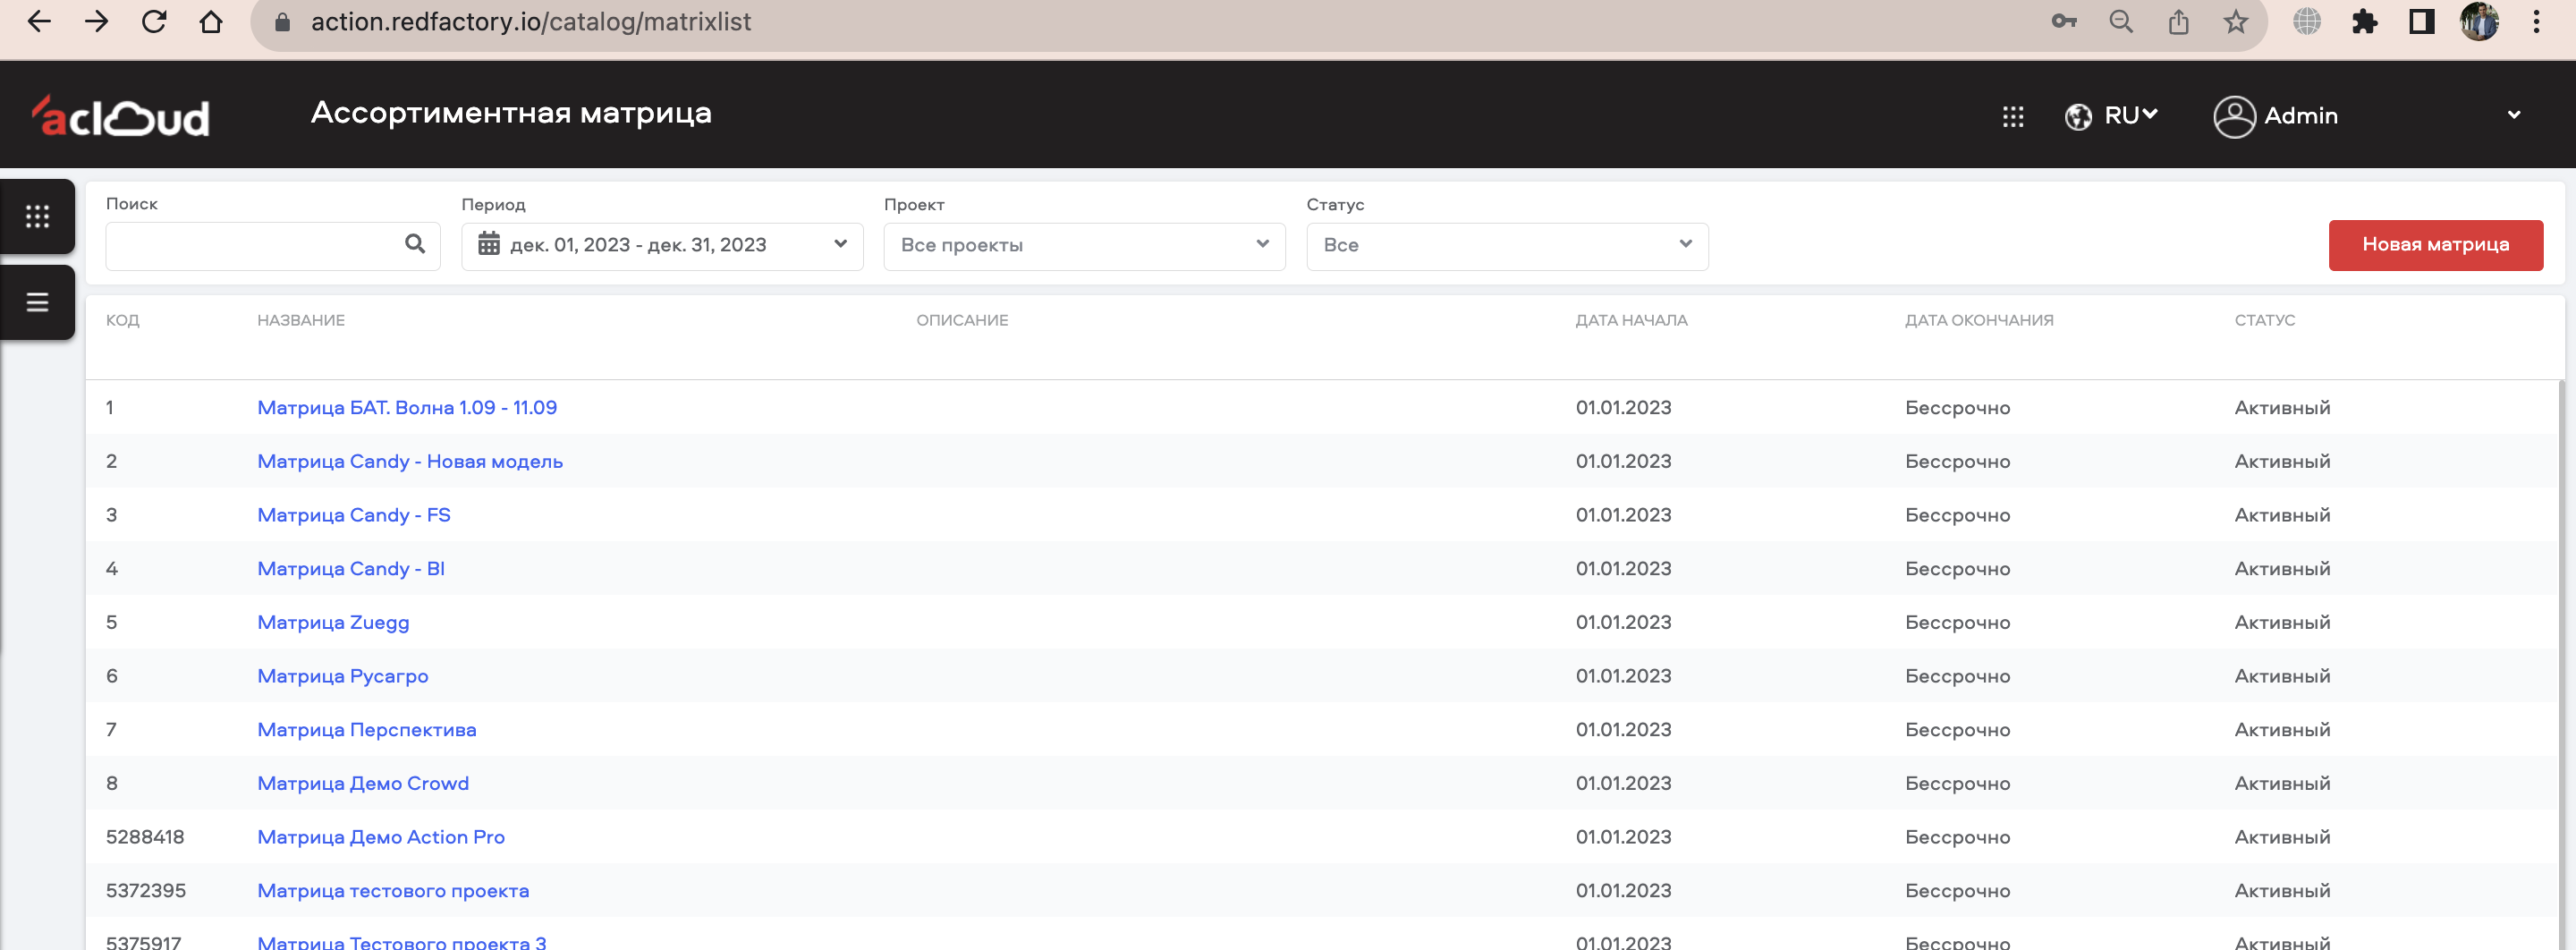Image resolution: width=2576 pixels, height=950 pixels.
Task: Open Матрица Candy - BI link
Action: click(351, 569)
